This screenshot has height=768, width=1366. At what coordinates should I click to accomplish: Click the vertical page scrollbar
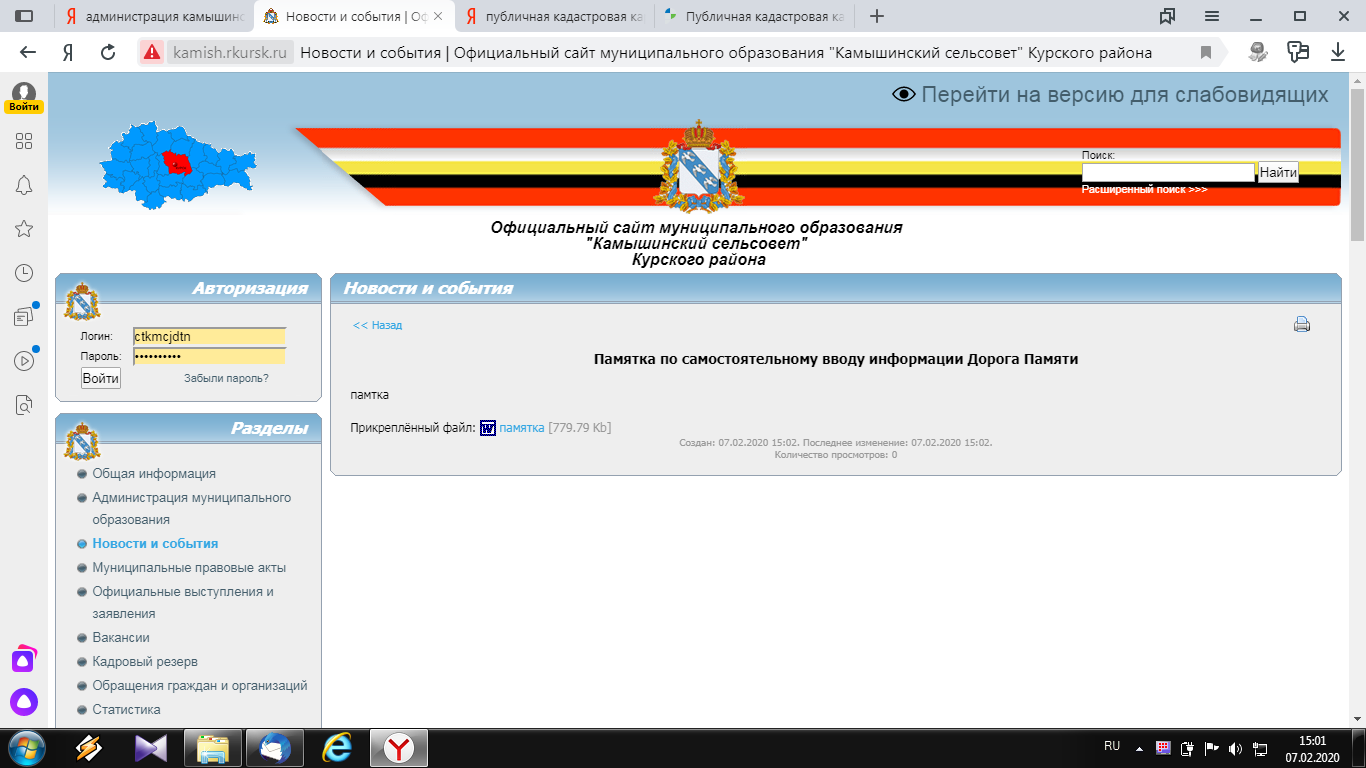point(1357,400)
